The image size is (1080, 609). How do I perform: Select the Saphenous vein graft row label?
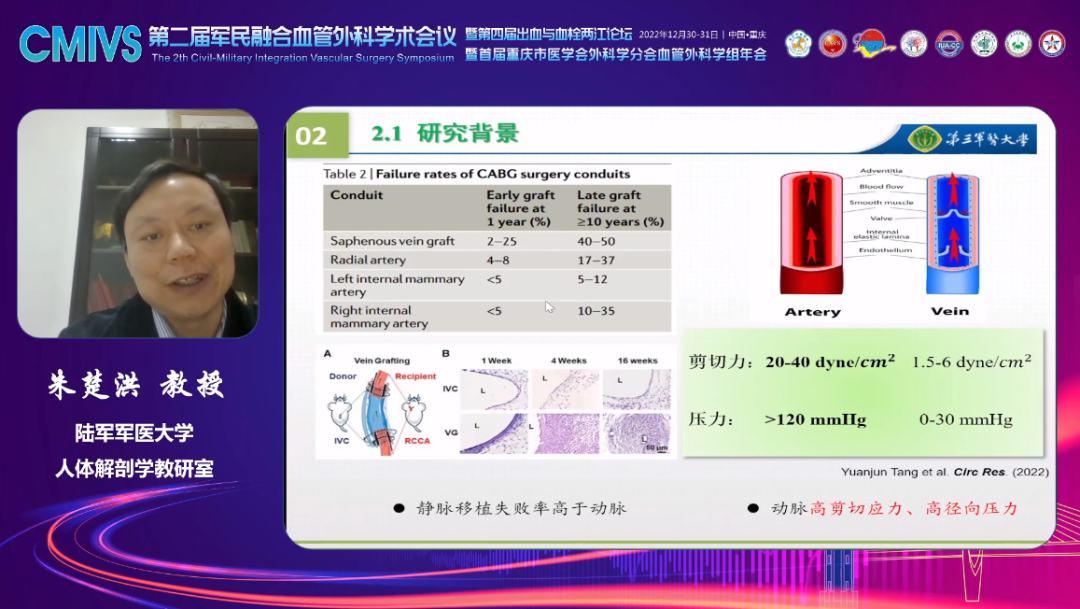(x=392, y=241)
